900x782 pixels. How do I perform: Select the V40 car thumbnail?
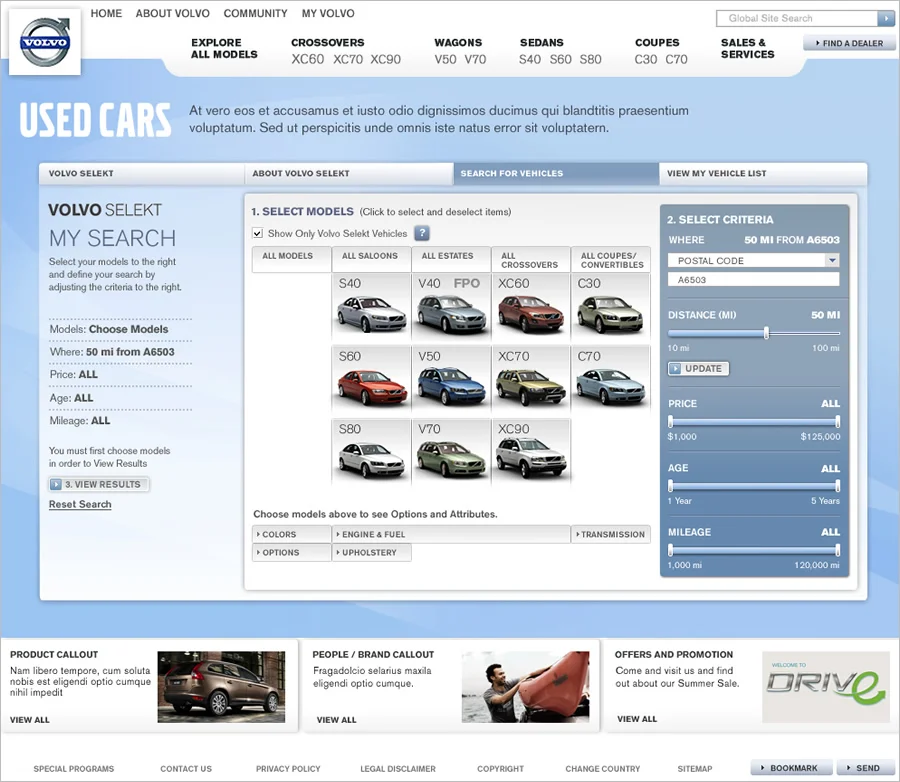pyautogui.click(x=451, y=306)
